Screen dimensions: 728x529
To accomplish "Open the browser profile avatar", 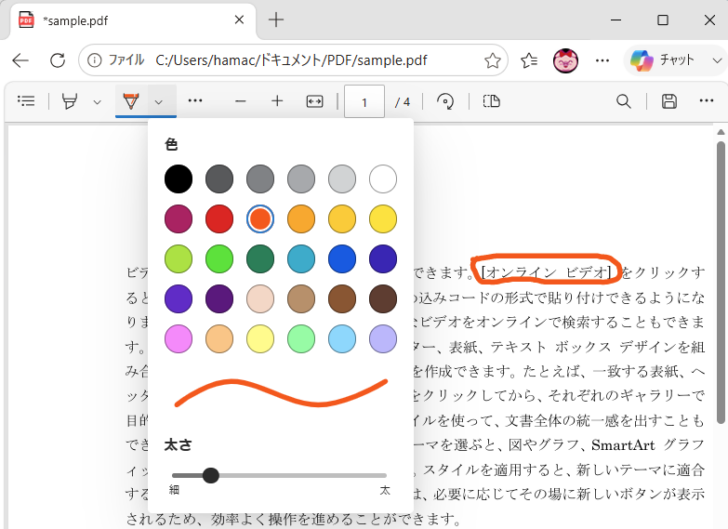I will pos(566,60).
